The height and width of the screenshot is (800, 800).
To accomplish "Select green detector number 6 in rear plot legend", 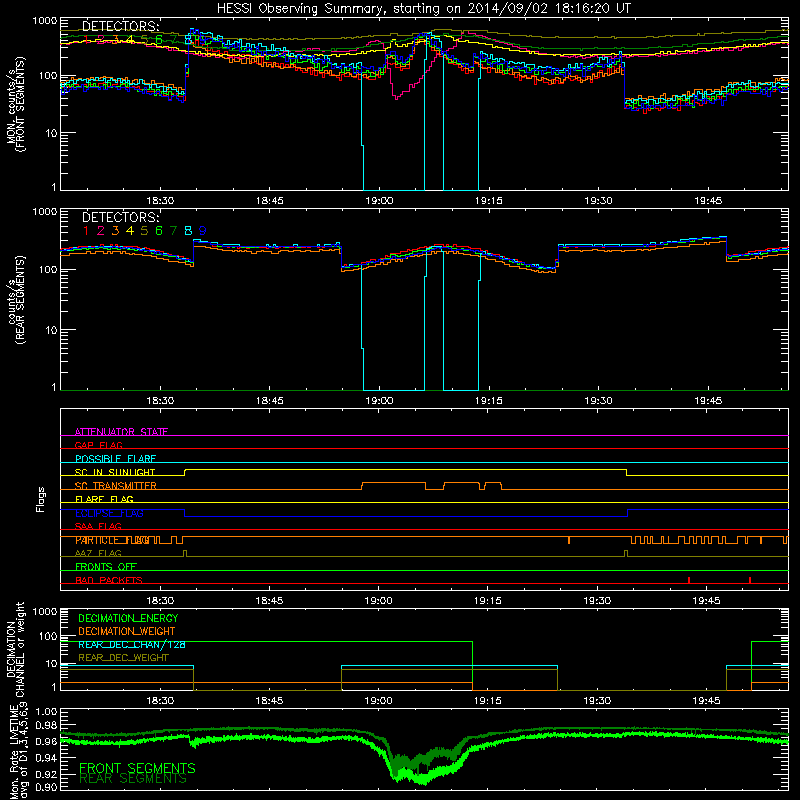I will [159, 231].
